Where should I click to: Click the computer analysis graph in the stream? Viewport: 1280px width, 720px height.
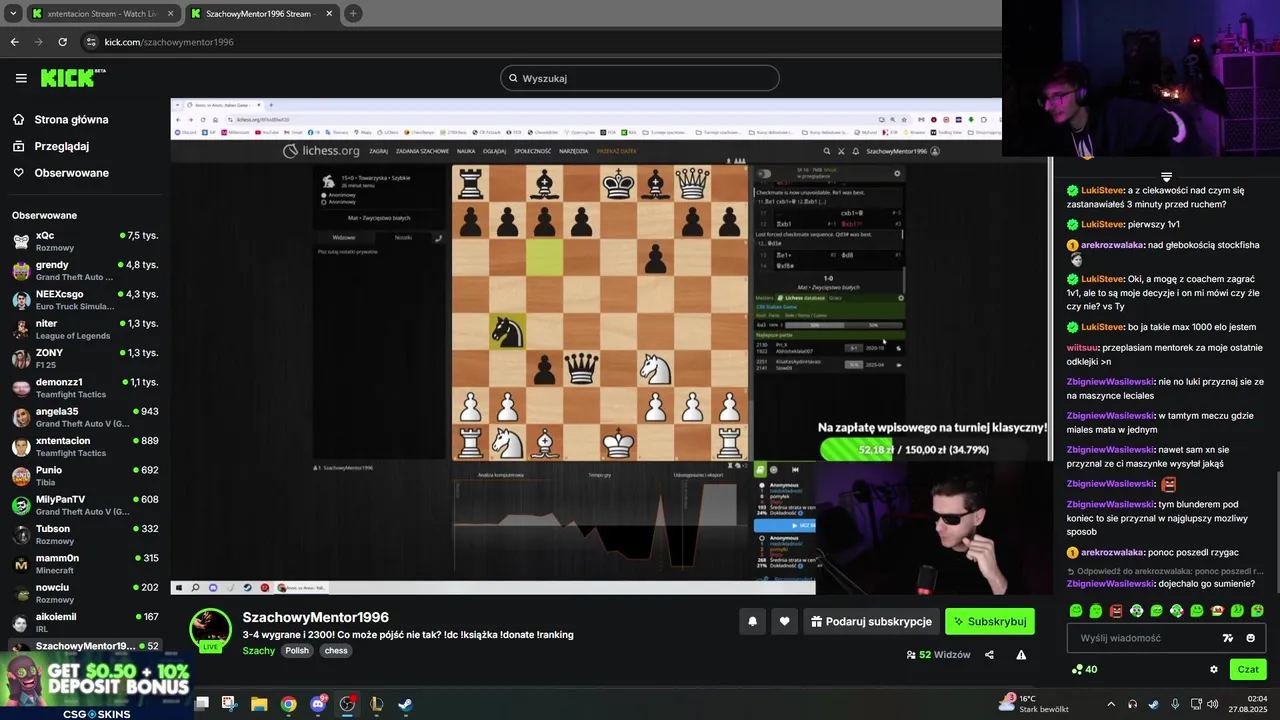click(x=600, y=525)
